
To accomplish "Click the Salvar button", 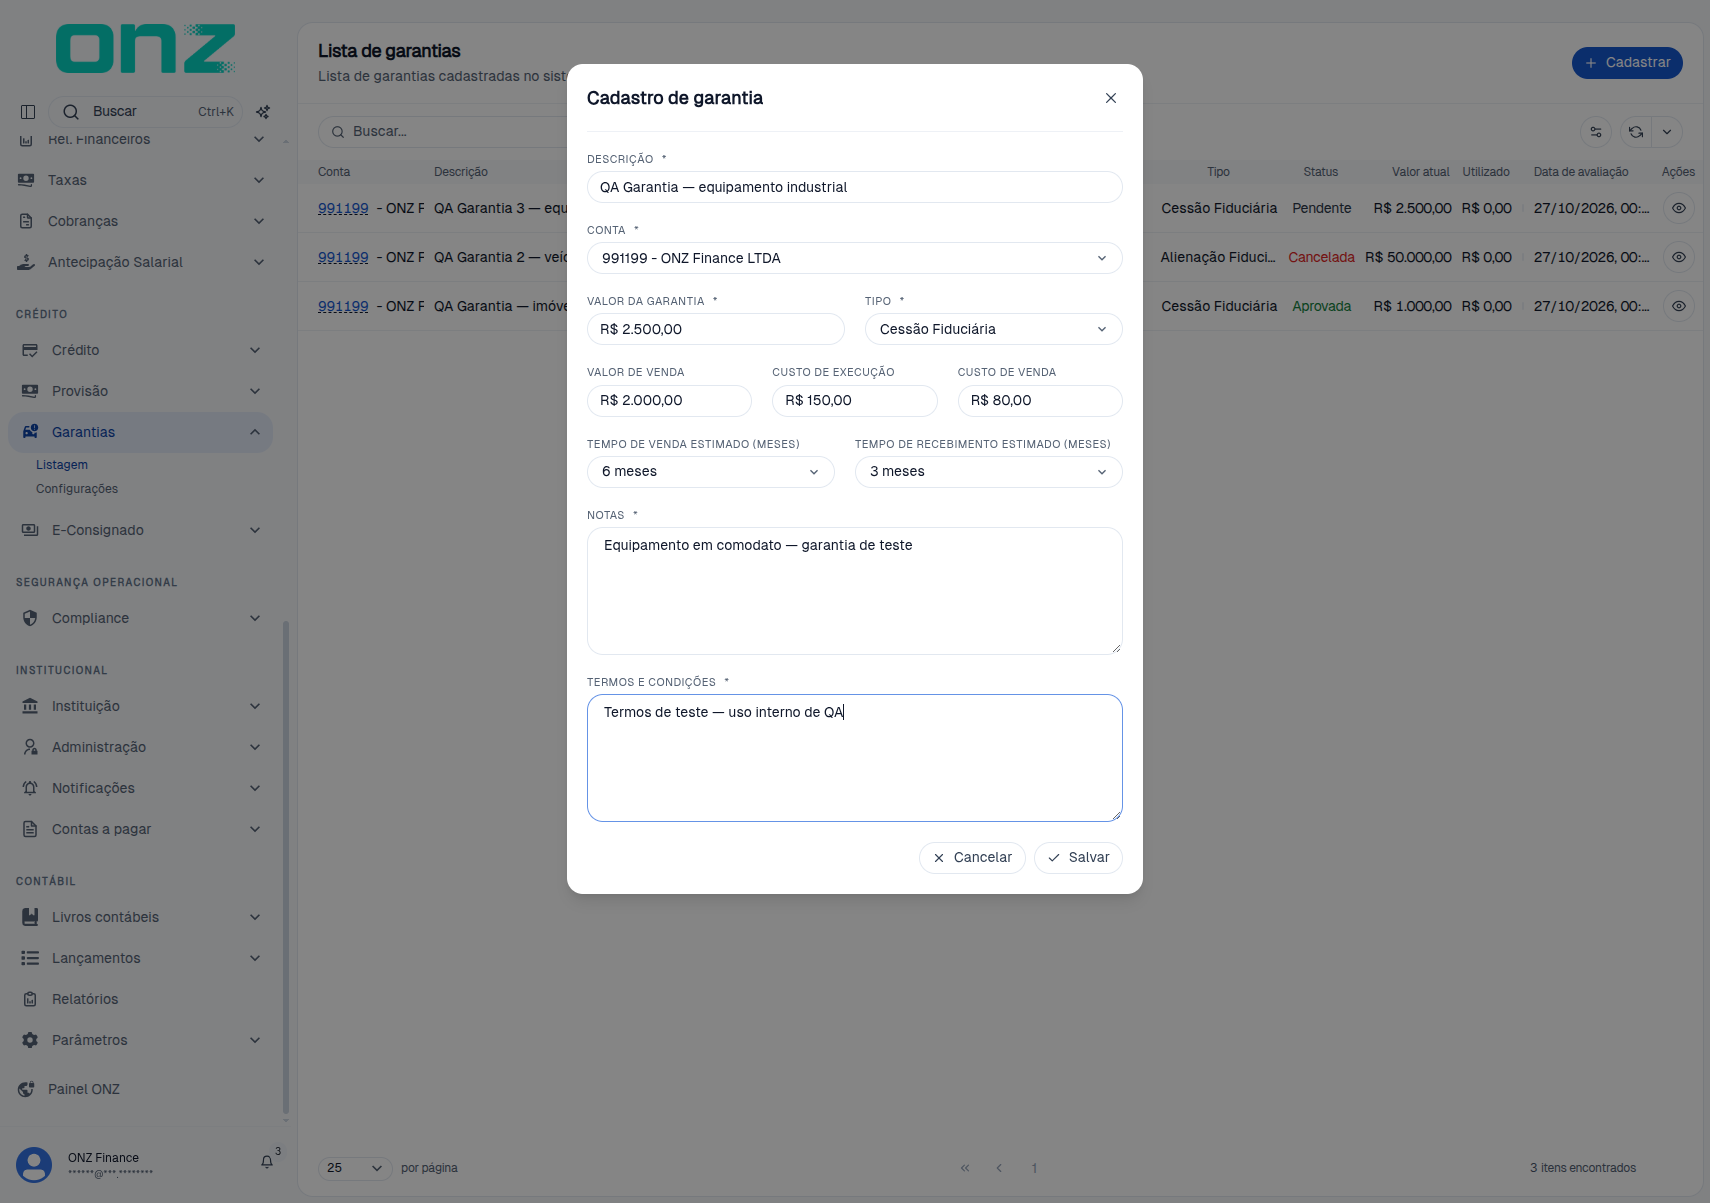I will (x=1078, y=858).
